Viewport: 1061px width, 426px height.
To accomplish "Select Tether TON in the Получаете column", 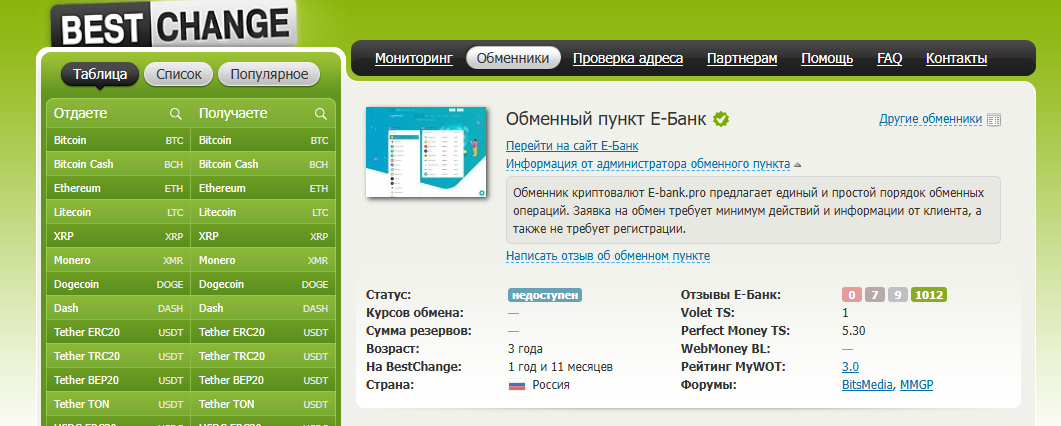I will tap(263, 404).
